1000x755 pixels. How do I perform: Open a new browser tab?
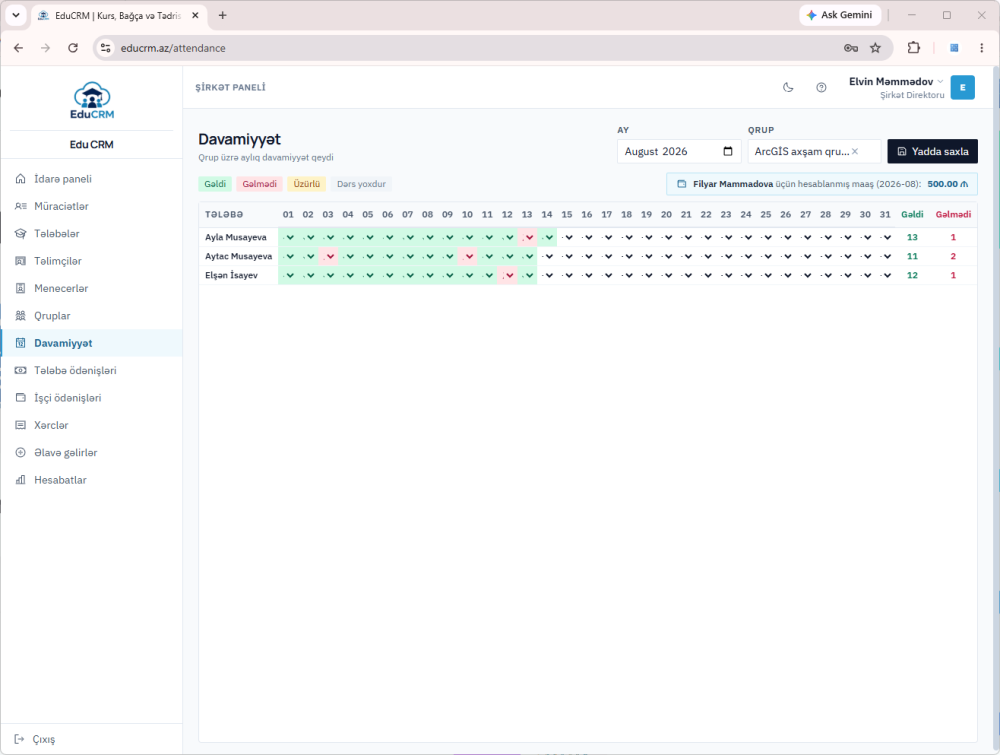coord(223,15)
